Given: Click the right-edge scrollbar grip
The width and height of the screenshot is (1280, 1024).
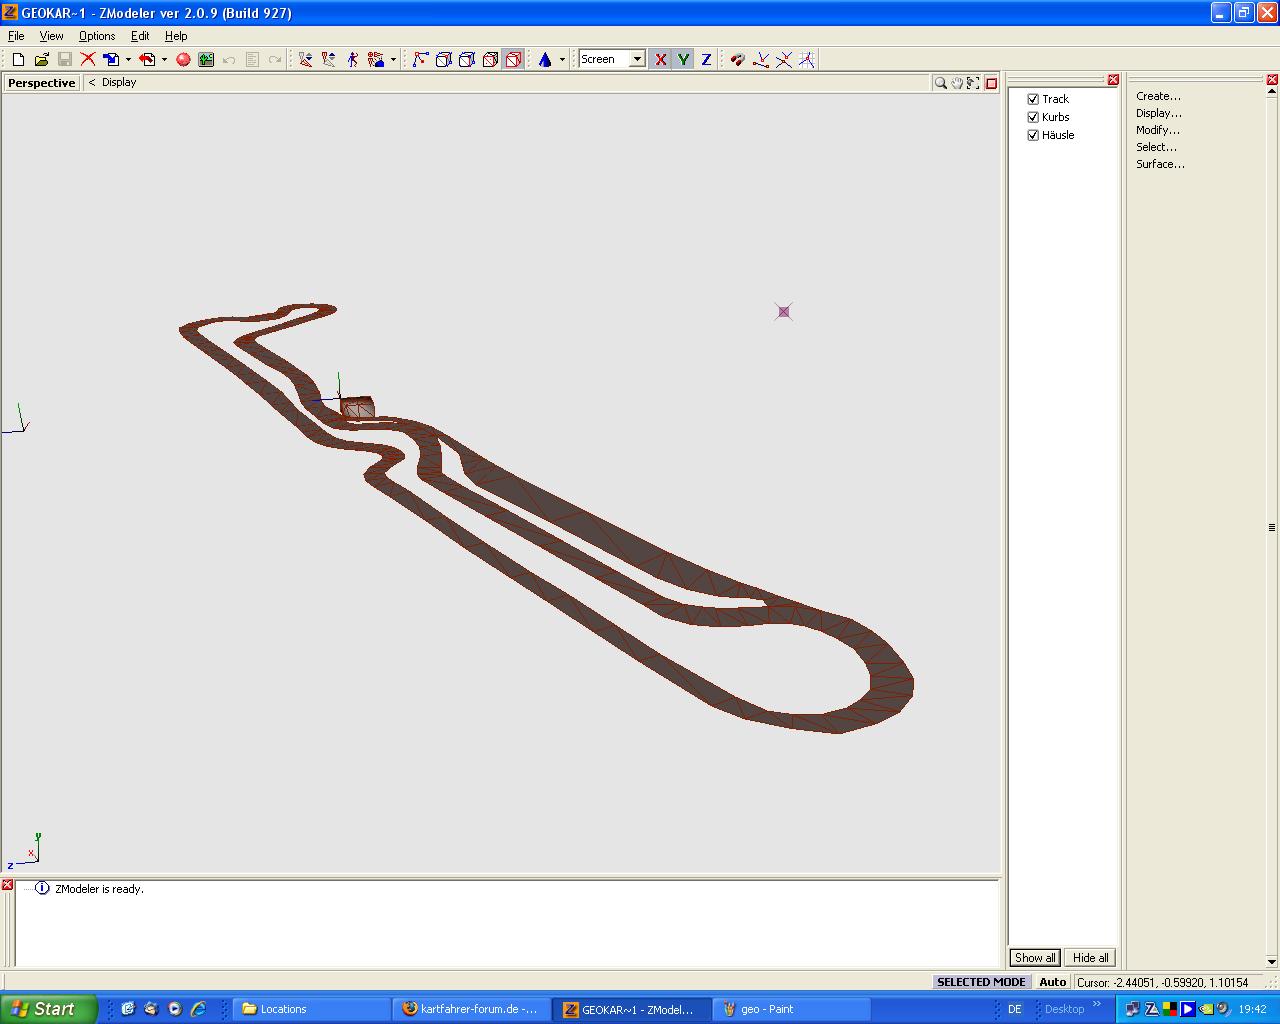Looking at the screenshot, I should (x=1272, y=527).
